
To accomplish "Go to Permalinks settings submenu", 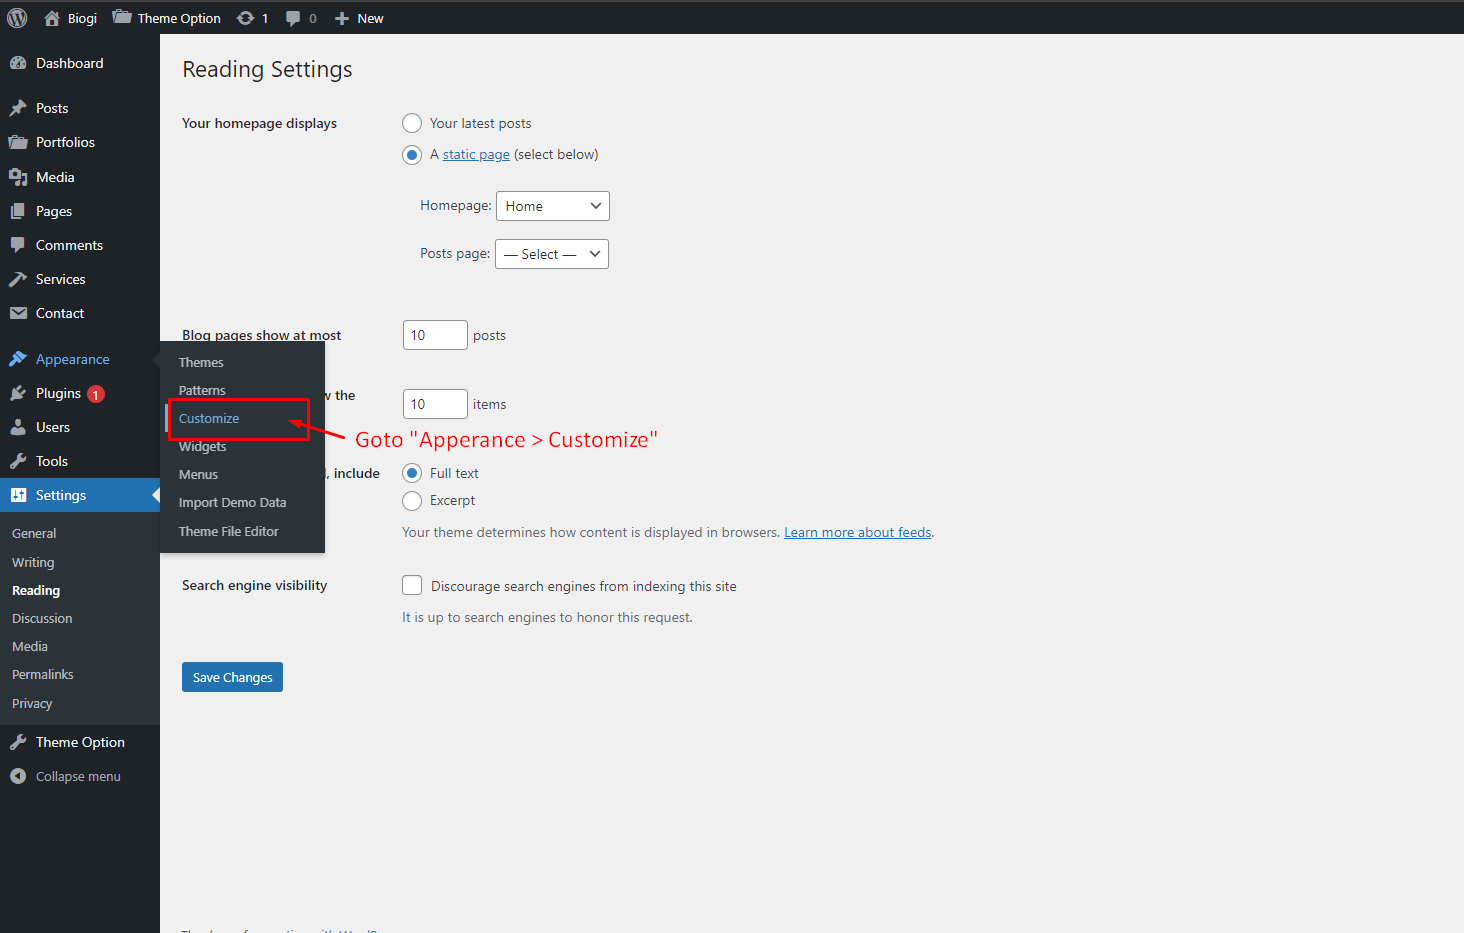I will coord(43,674).
